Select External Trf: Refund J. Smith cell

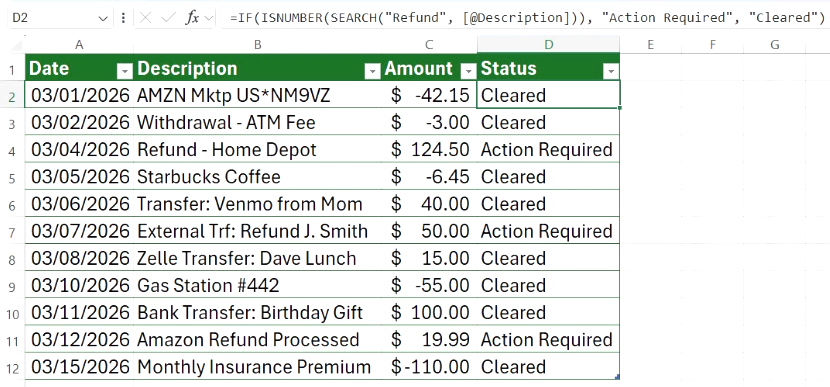click(257, 231)
